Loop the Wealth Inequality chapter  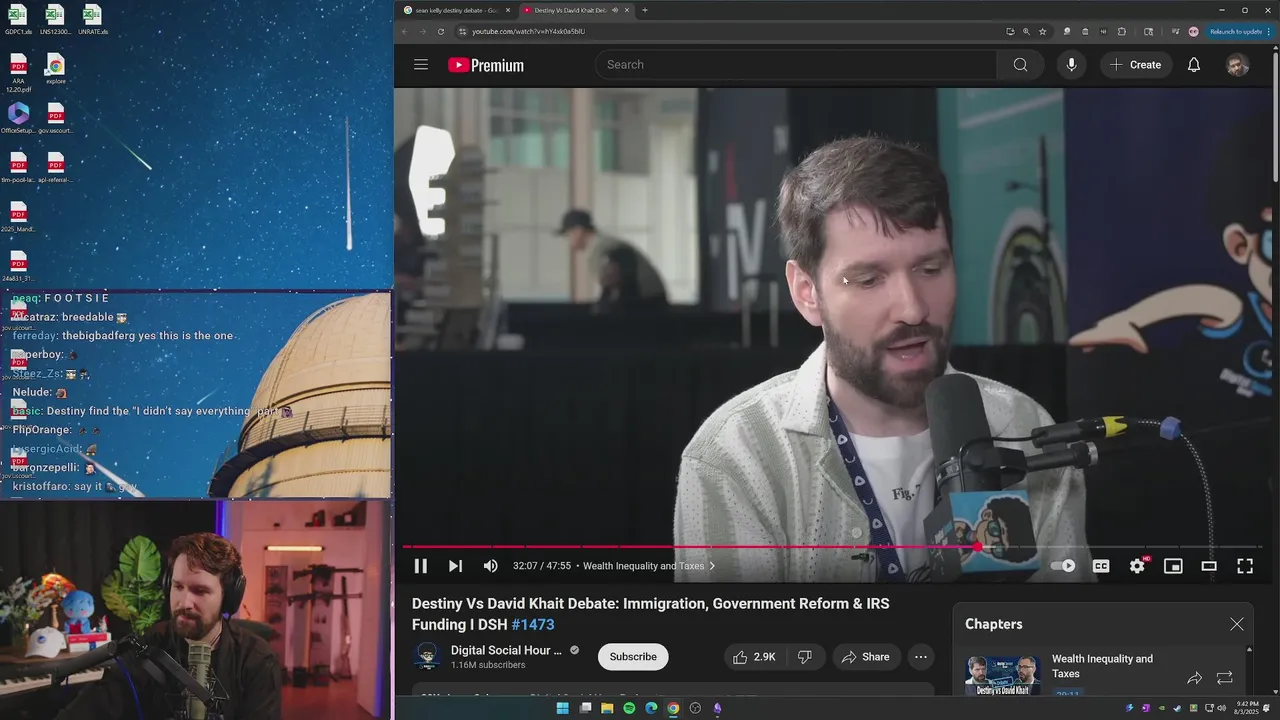[x=1225, y=678]
